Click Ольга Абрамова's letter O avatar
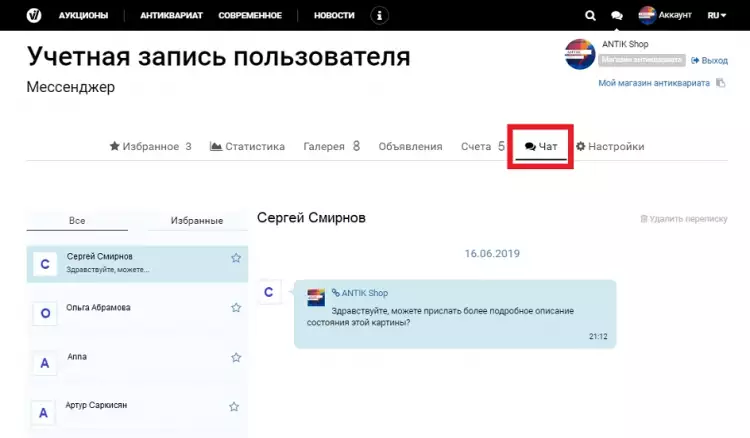Screen dimensions: 750x438 [45, 313]
